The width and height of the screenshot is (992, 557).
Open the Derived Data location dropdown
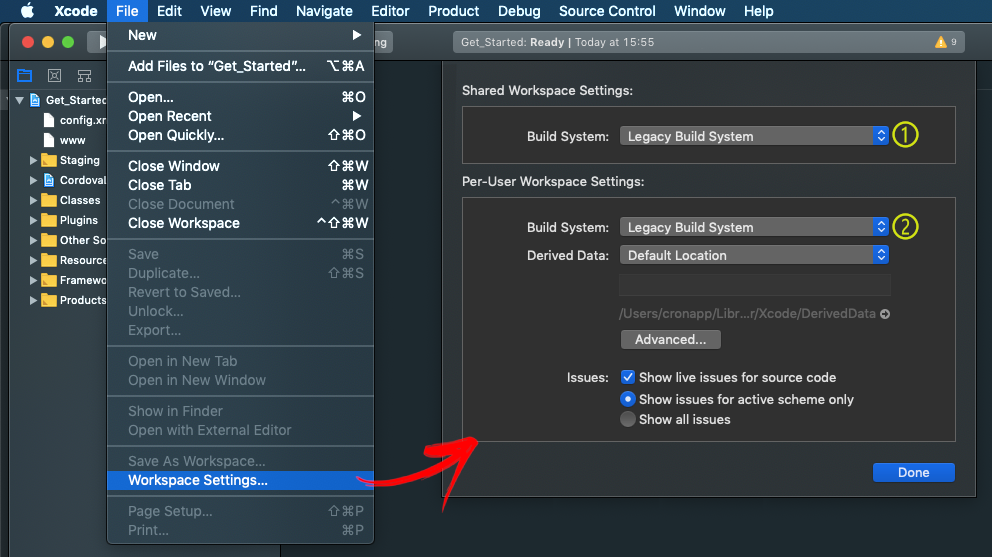point(754,255)
